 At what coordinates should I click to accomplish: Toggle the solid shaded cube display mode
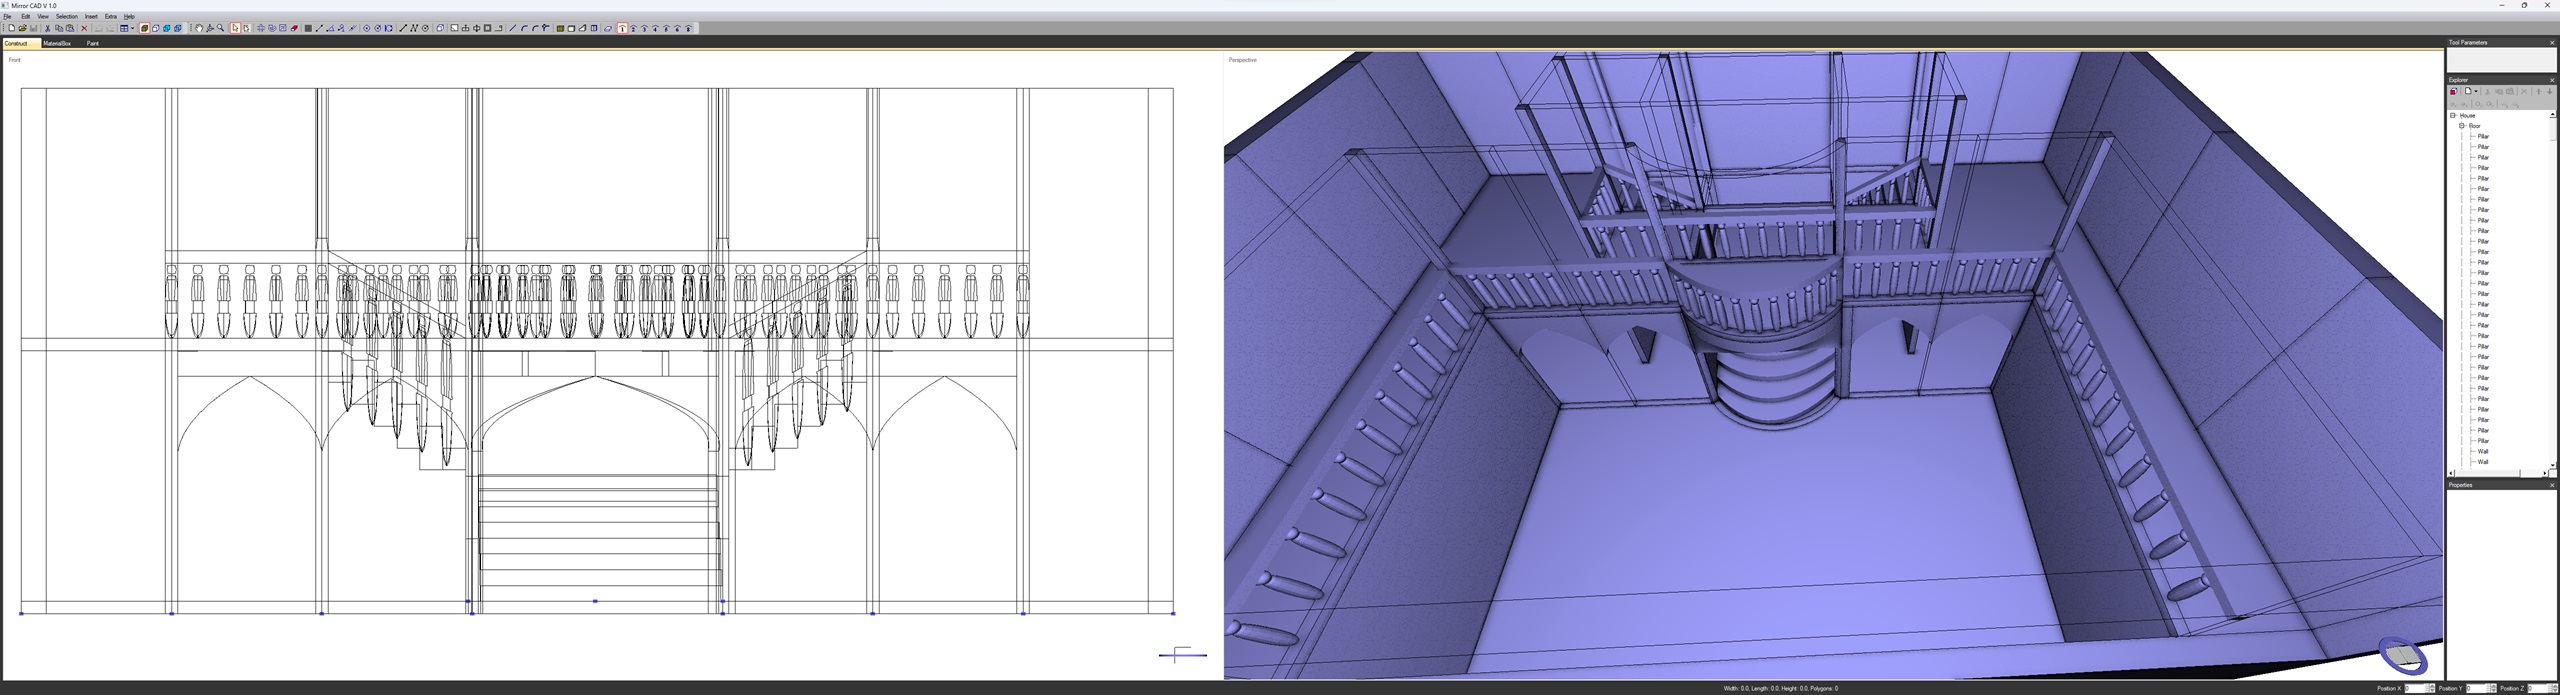tap(144, 28)
